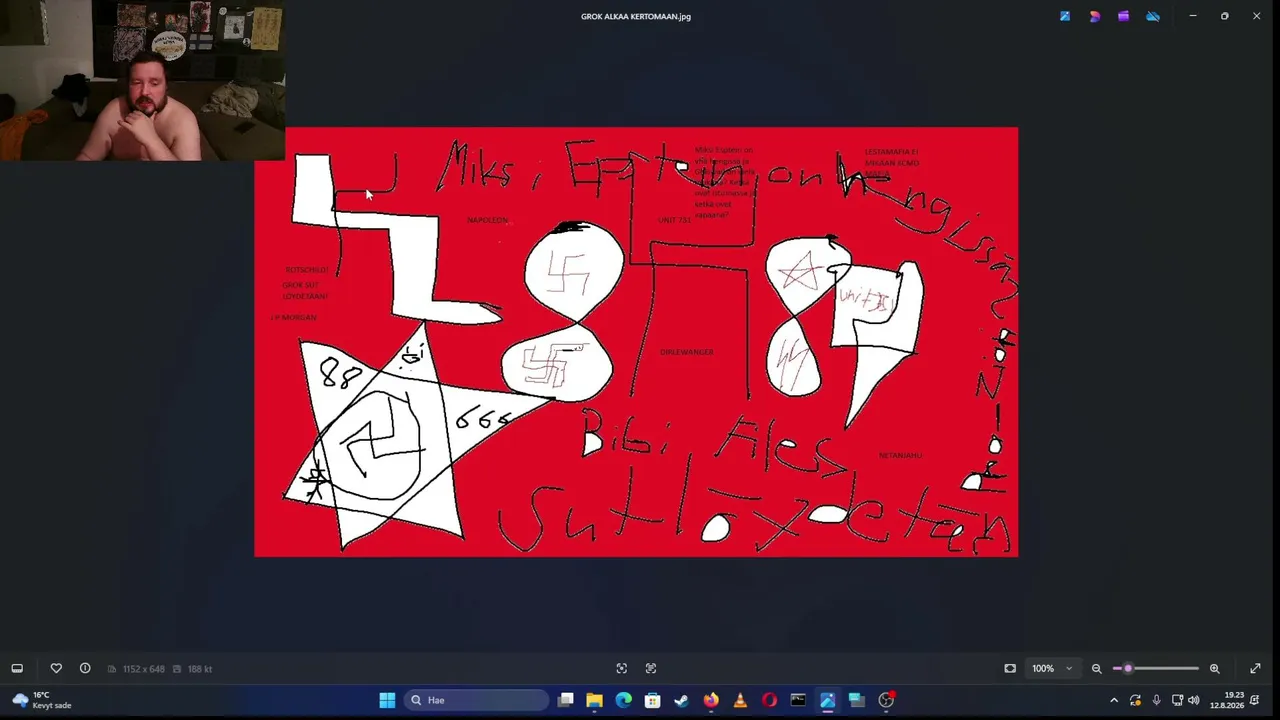Mark the photo as favorite with heart icon

(56, 668)
